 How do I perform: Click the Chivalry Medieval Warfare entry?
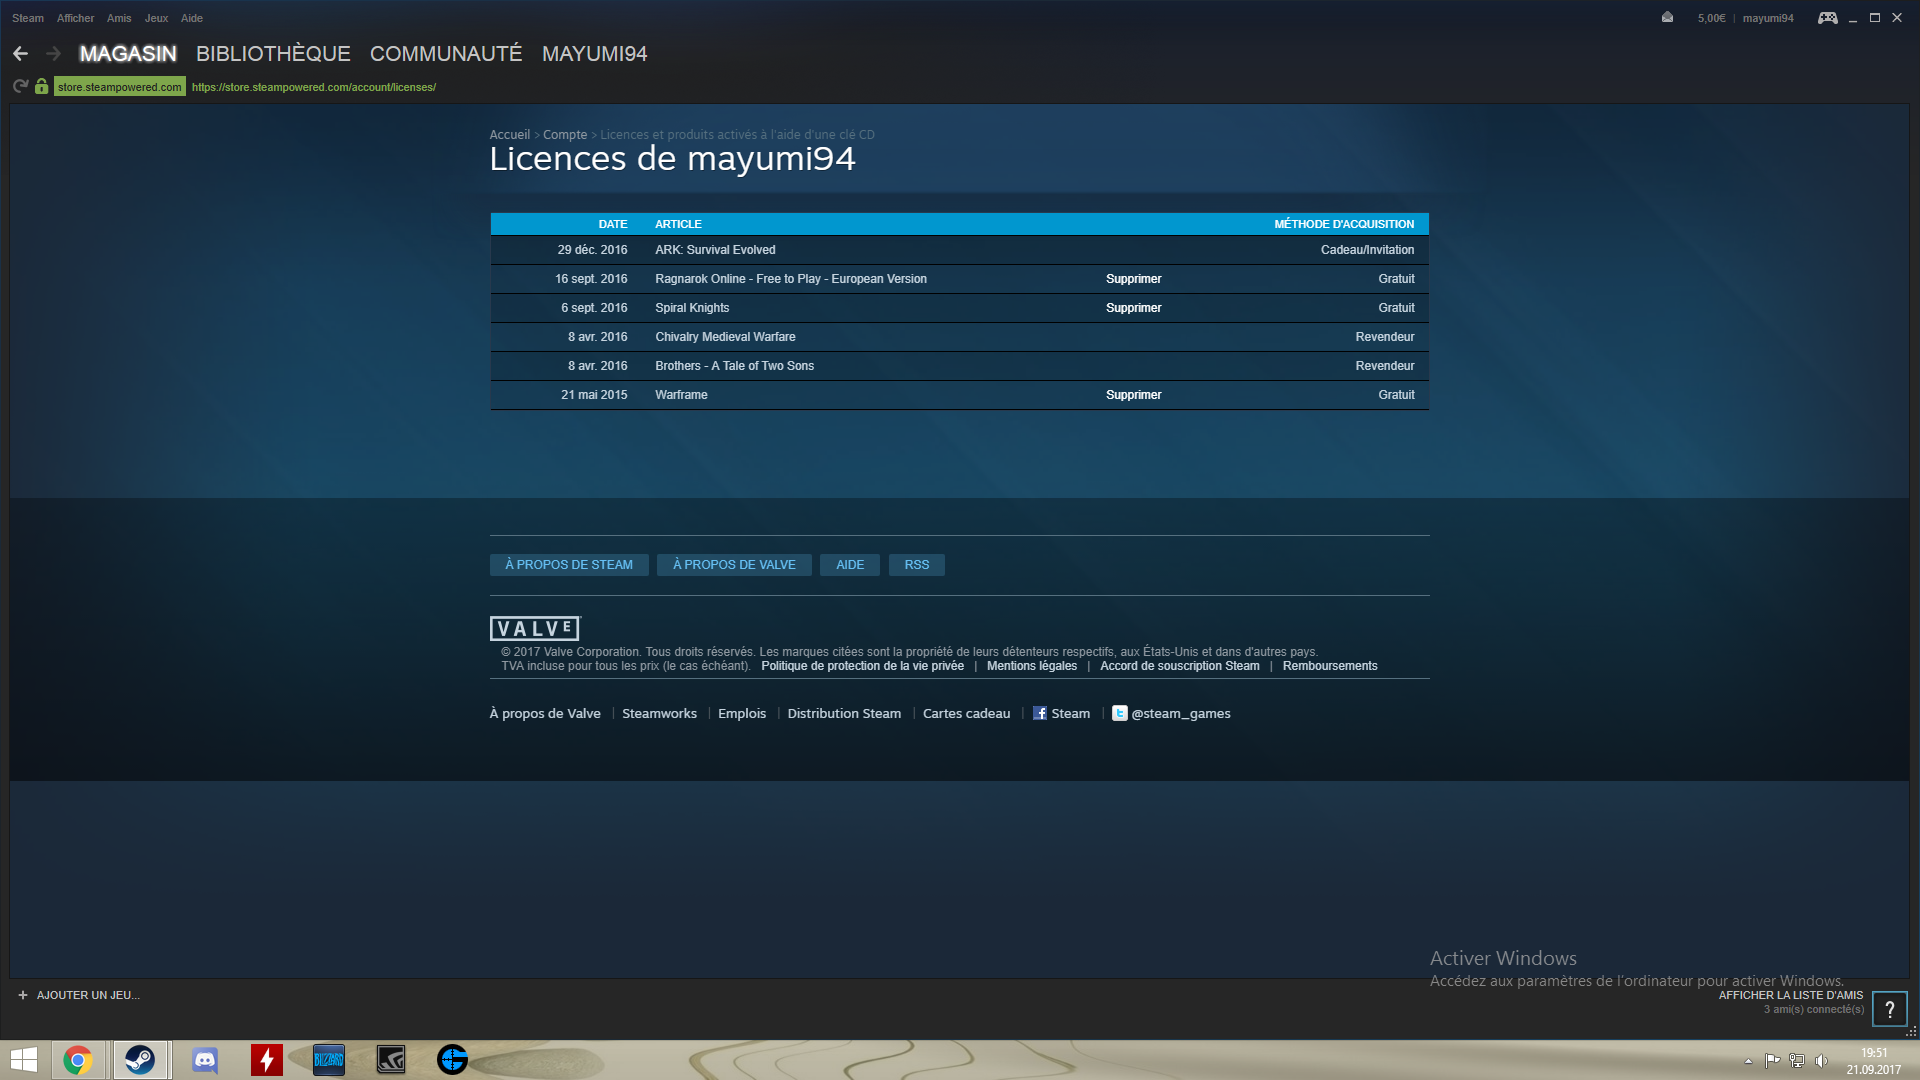click(x=725, y=337)
